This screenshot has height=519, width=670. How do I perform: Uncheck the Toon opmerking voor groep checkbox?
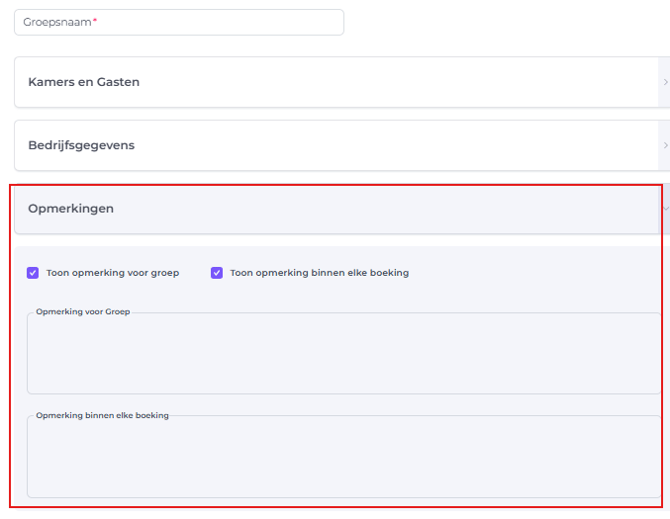tap(33, 273)
